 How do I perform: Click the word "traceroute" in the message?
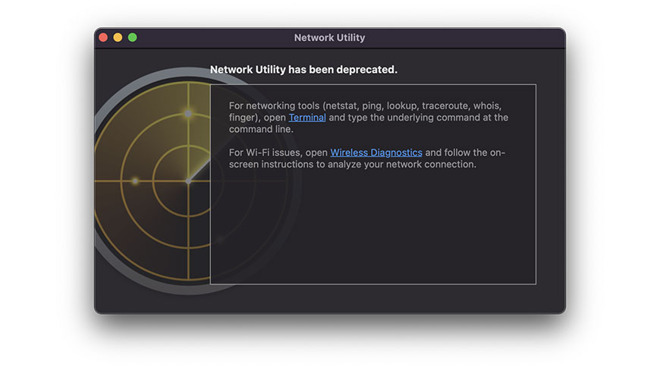pyautogui.click(x=445, y=106)
